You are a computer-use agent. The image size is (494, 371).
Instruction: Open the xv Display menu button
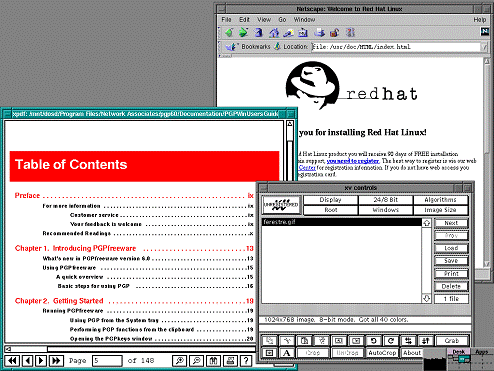pos(330,200)
